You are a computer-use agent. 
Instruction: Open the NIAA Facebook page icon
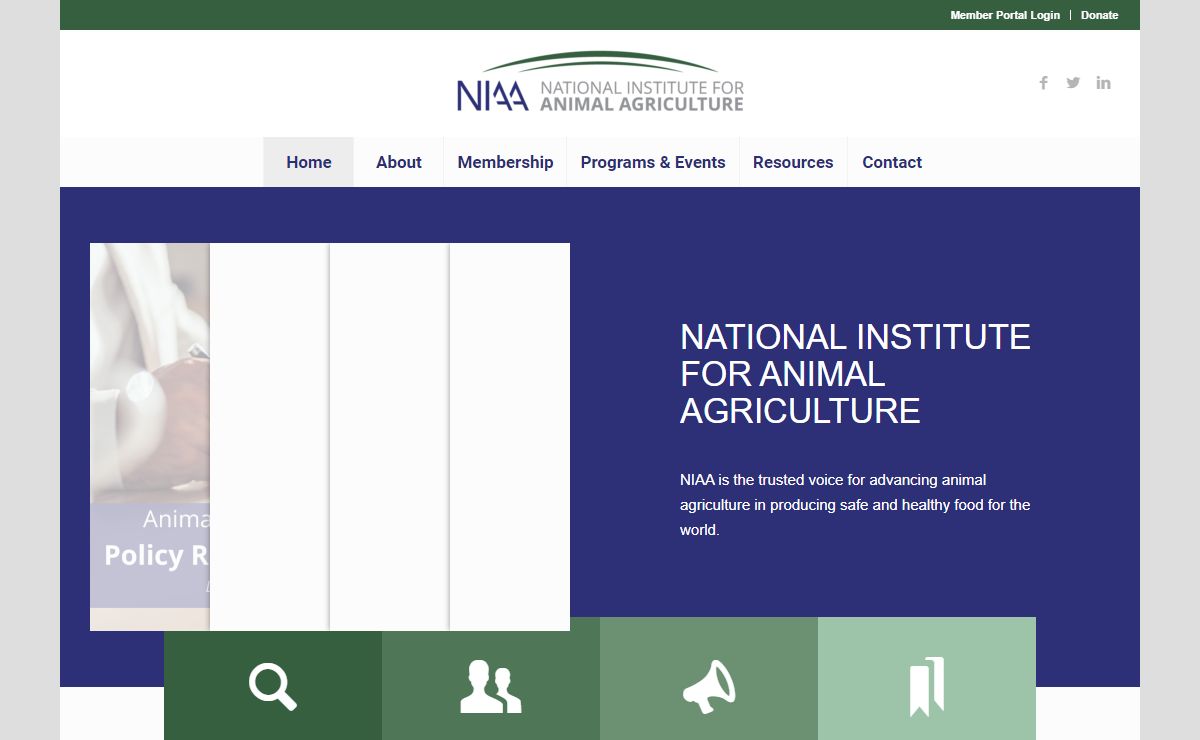point(1043,83)
